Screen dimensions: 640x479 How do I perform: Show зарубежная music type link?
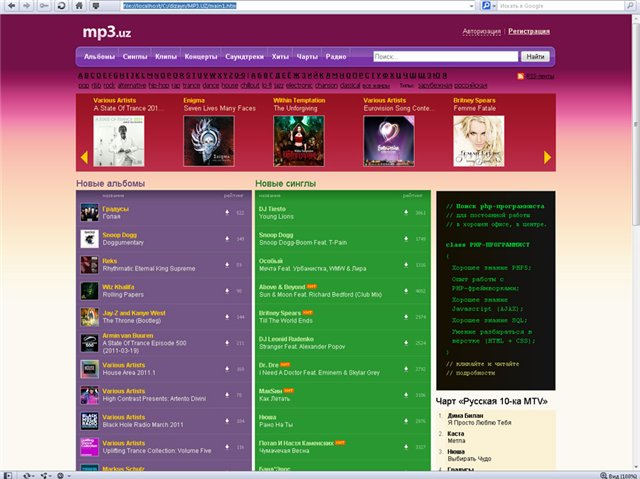[435, 86]
